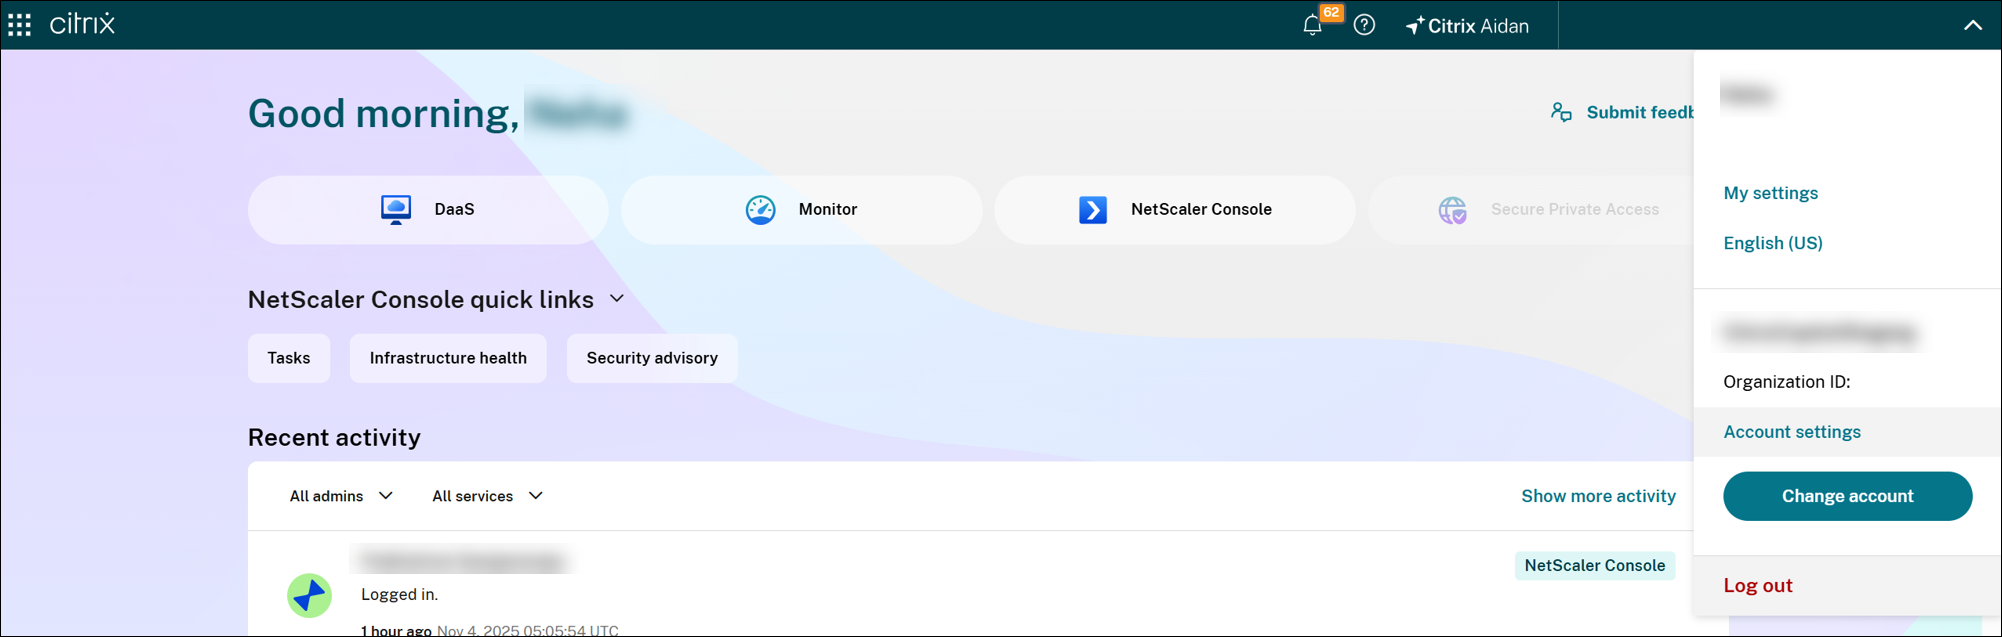The image size is (2002, 637).
Task: Click the Change account button
Action: pos(1847,496)
